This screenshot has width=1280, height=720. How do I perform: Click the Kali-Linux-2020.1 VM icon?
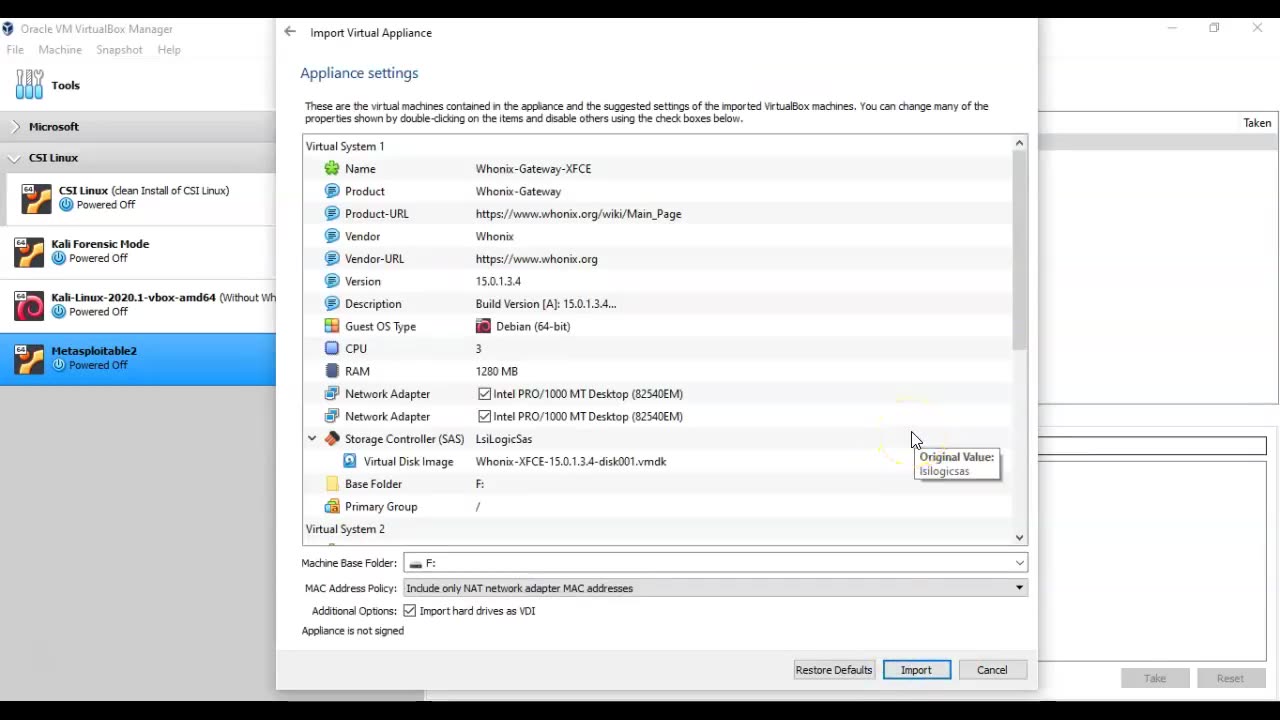coord(29,305)
